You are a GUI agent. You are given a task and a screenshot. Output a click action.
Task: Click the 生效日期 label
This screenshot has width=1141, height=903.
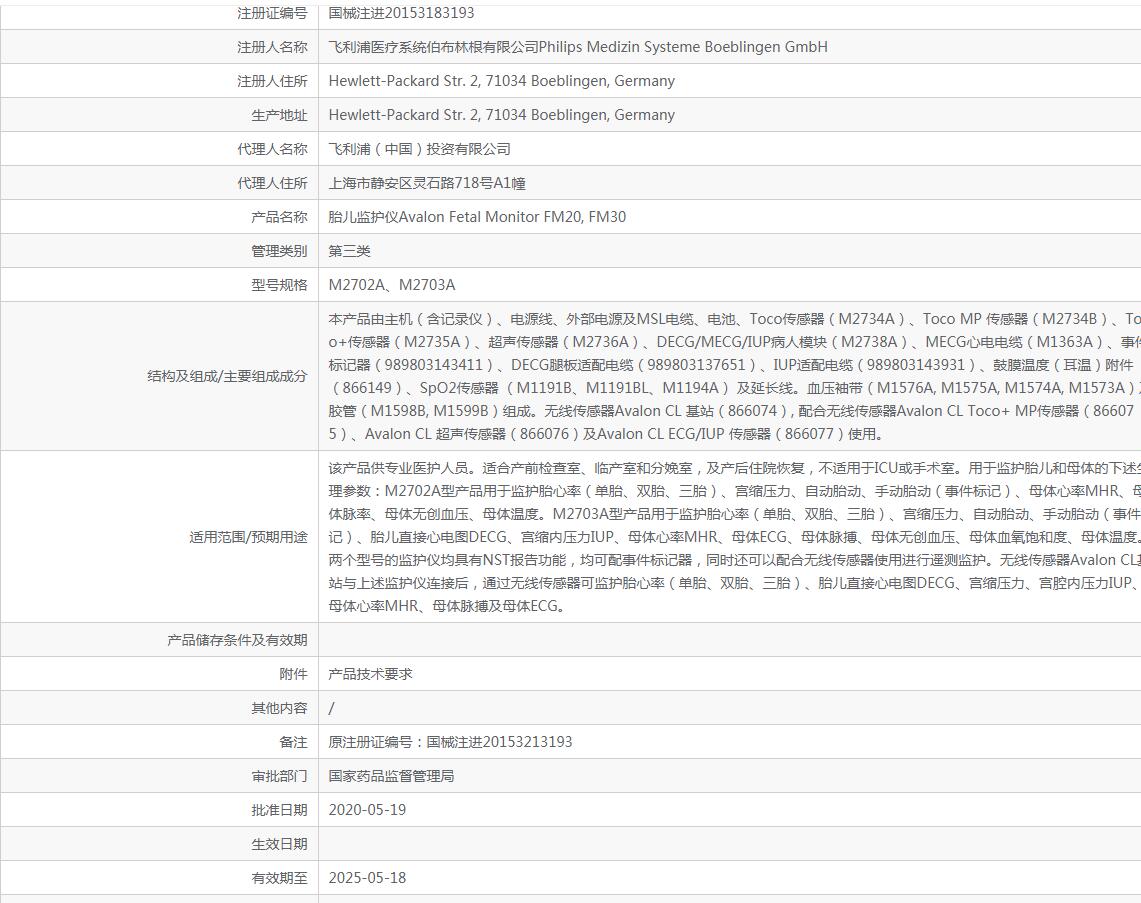click(x=279, y=844)
